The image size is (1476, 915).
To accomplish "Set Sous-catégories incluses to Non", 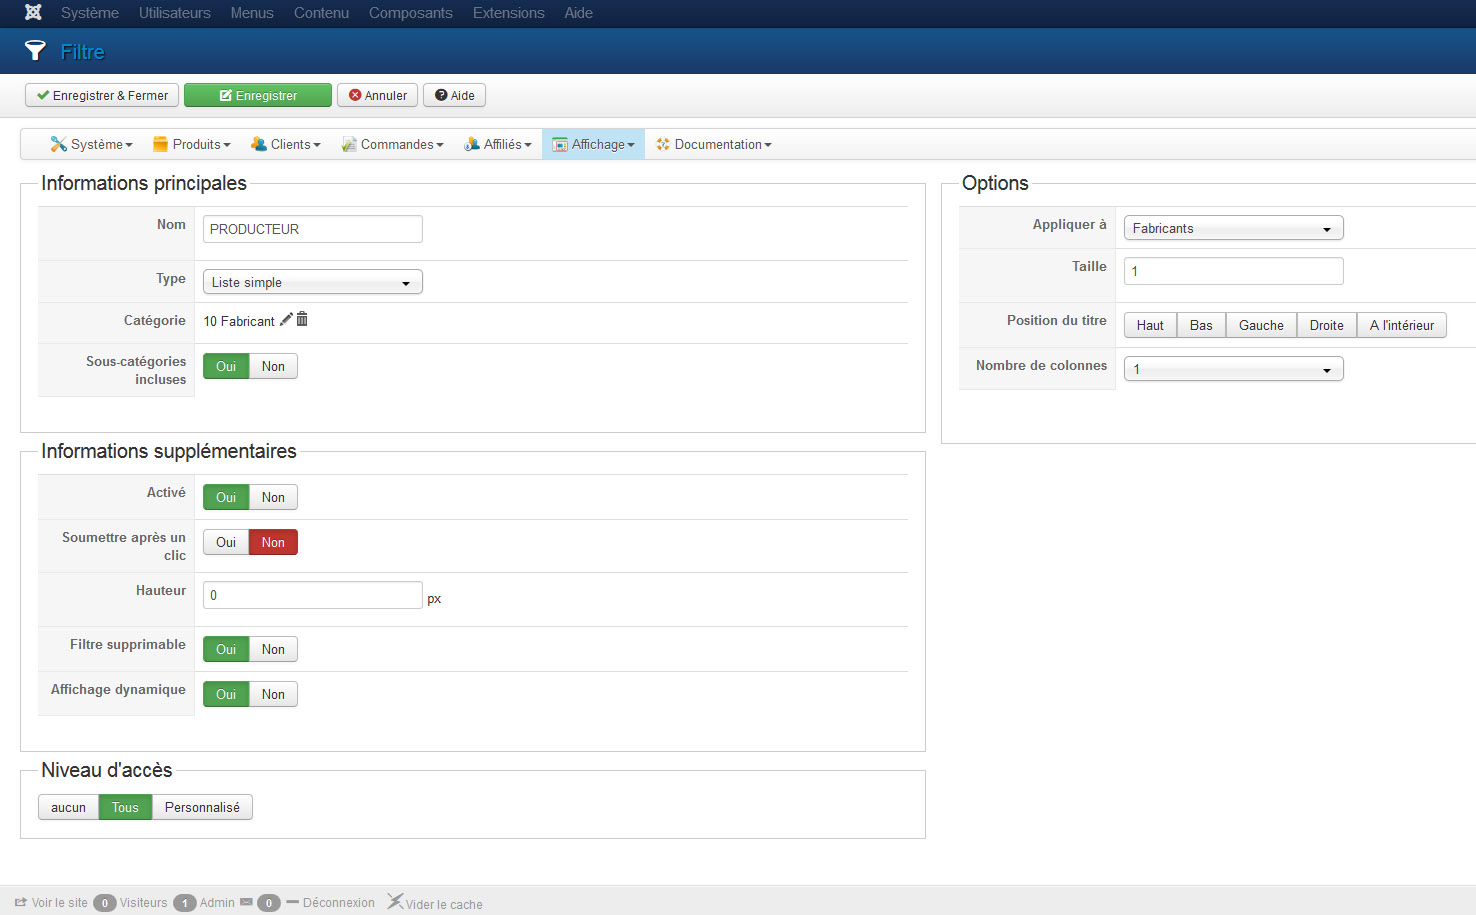I will coord(273,366).
